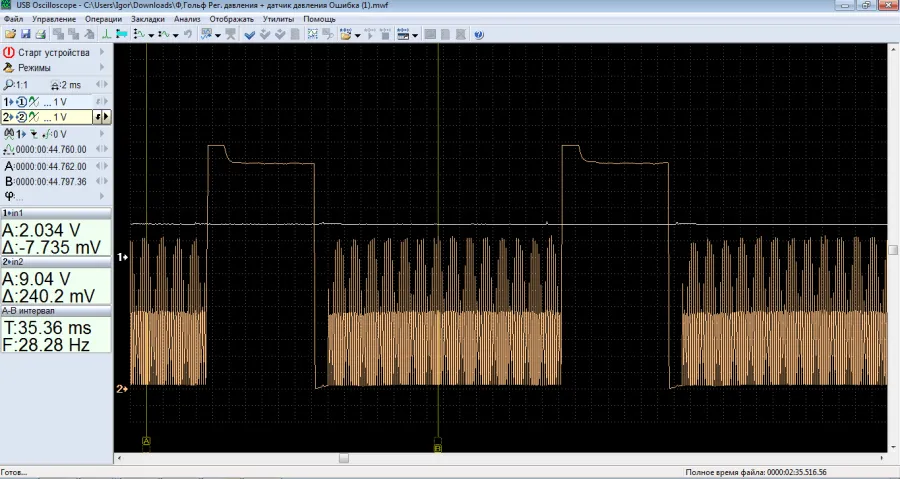
Task: Open script folder icon dropdown arrow
Action: pyautogui.click(x=357, y=36)
